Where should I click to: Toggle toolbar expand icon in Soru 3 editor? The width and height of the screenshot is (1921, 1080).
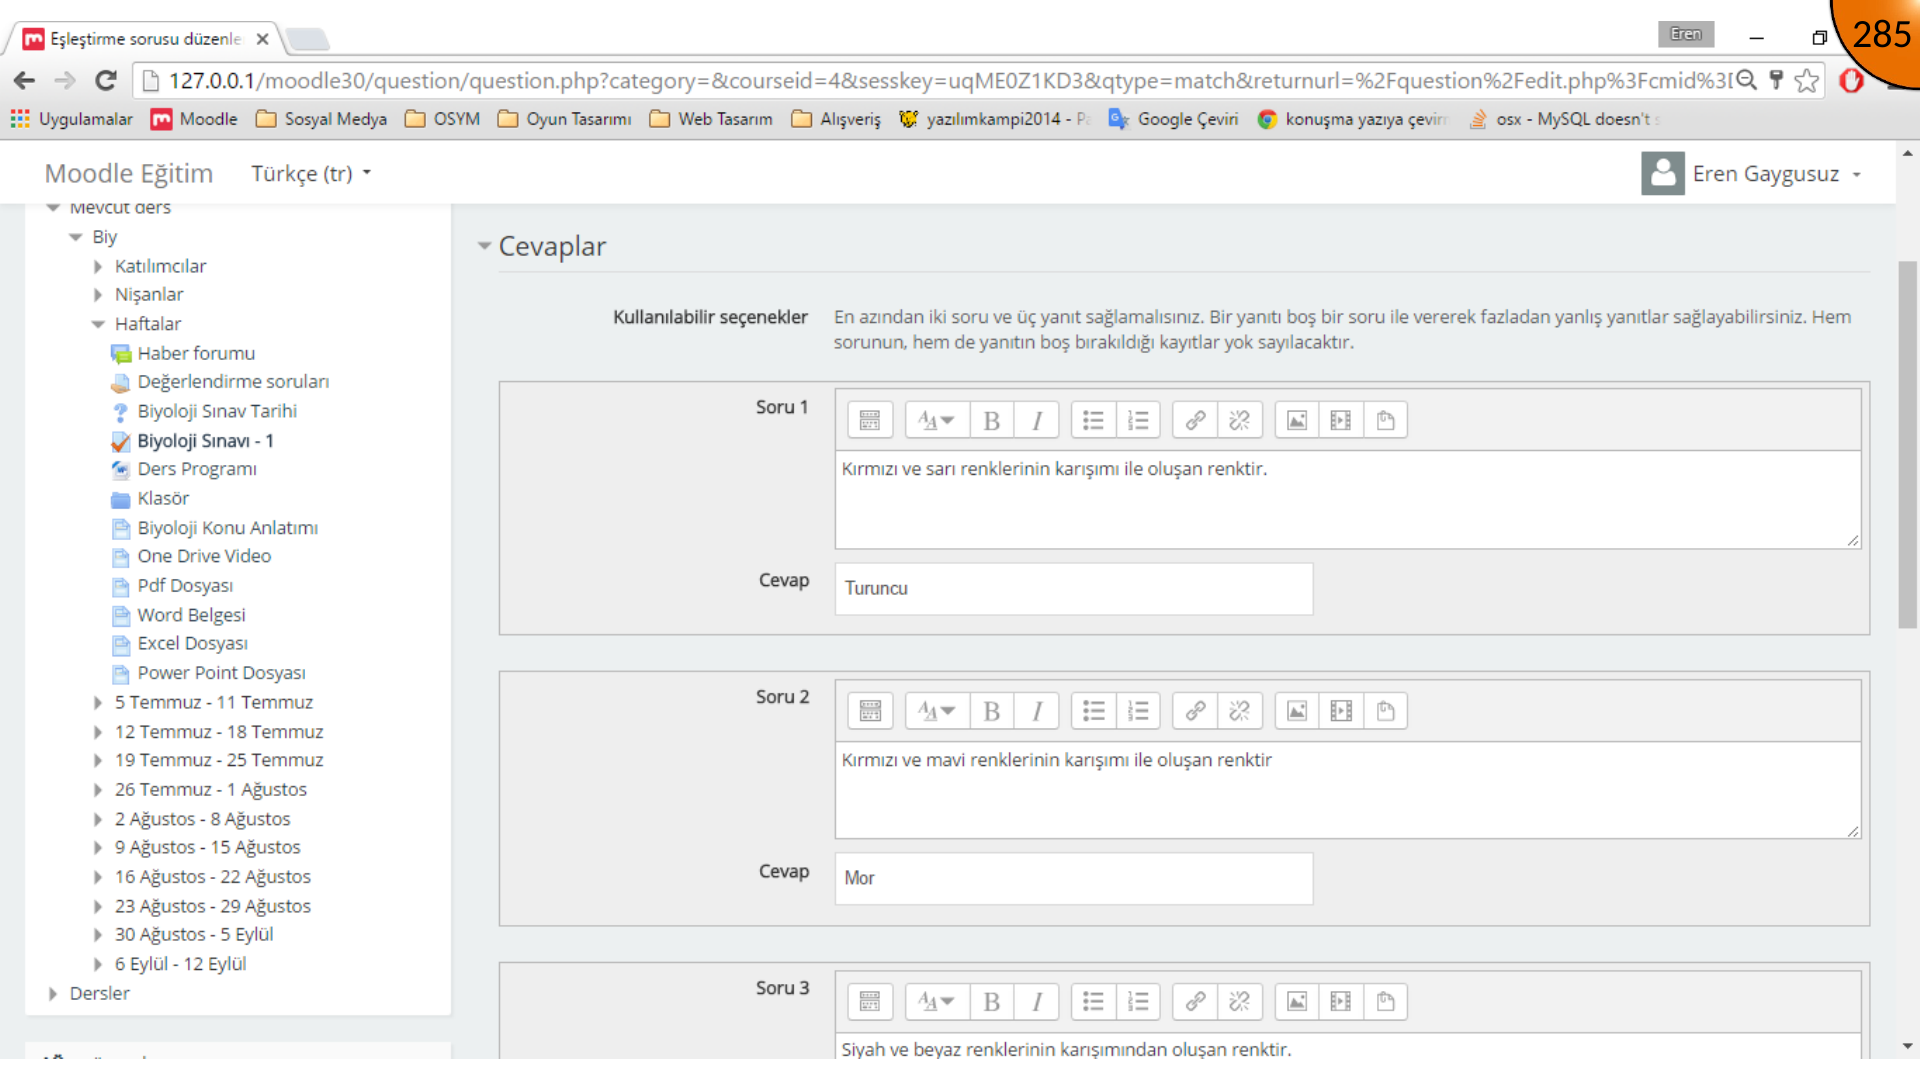click(x=870, y=1001)
